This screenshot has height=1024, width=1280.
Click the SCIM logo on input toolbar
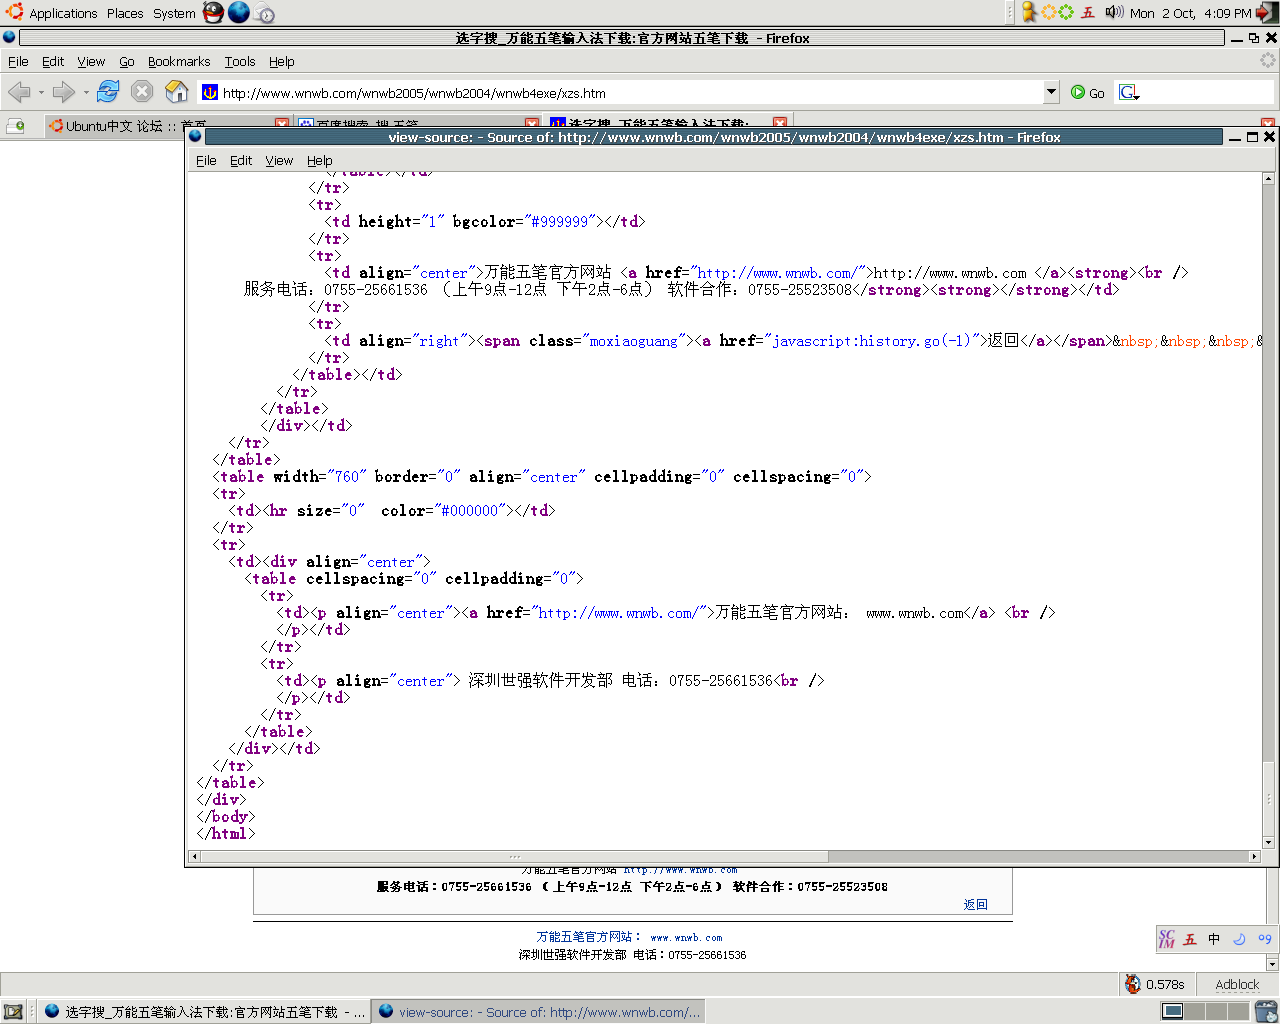pos(1167,939)
